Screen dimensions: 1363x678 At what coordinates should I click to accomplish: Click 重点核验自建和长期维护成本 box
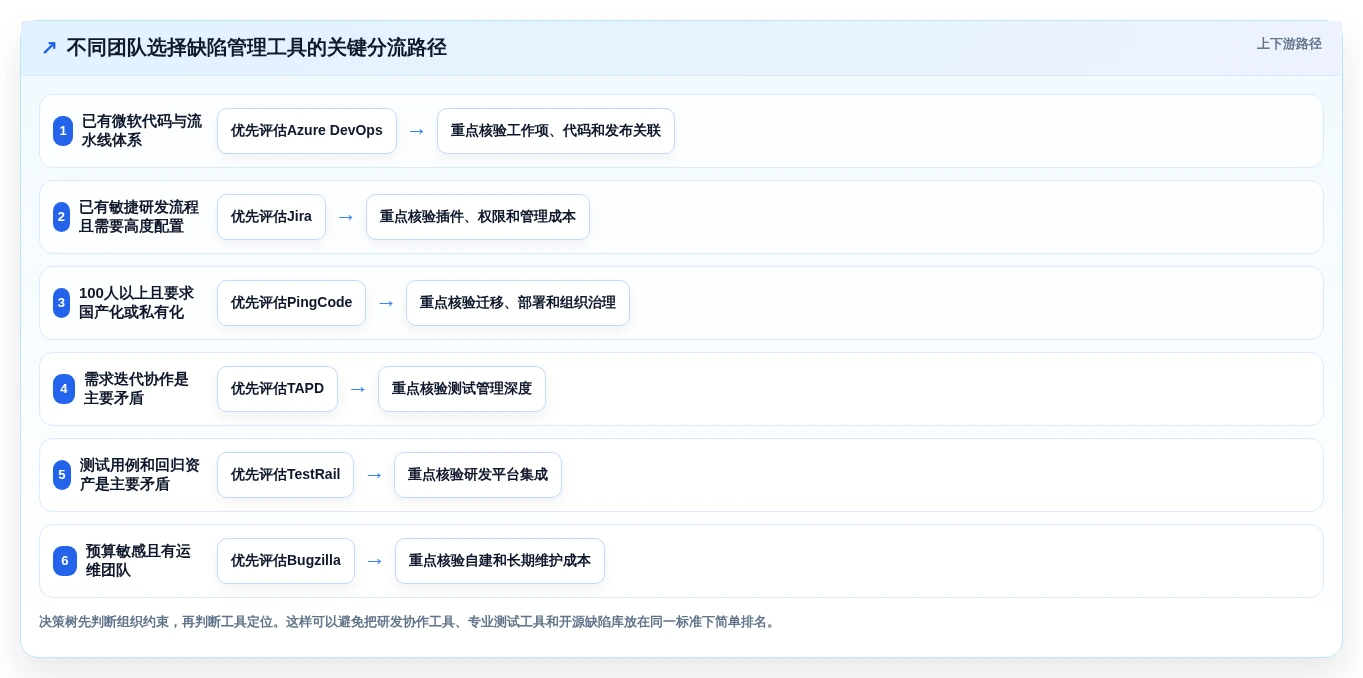coord(500,561)
